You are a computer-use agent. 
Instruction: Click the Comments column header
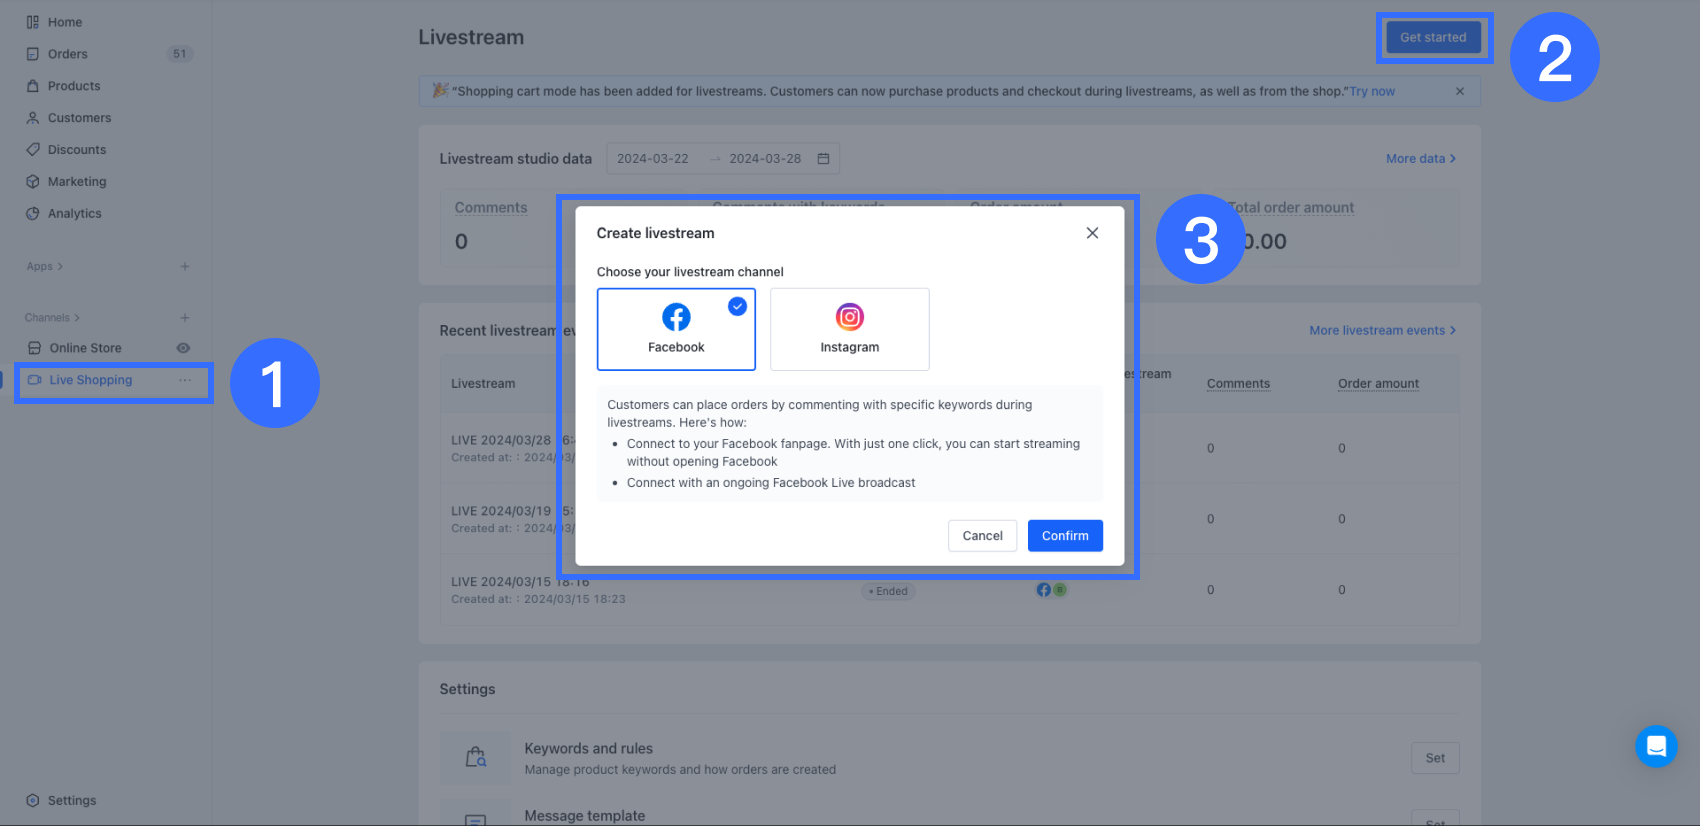1238,384
